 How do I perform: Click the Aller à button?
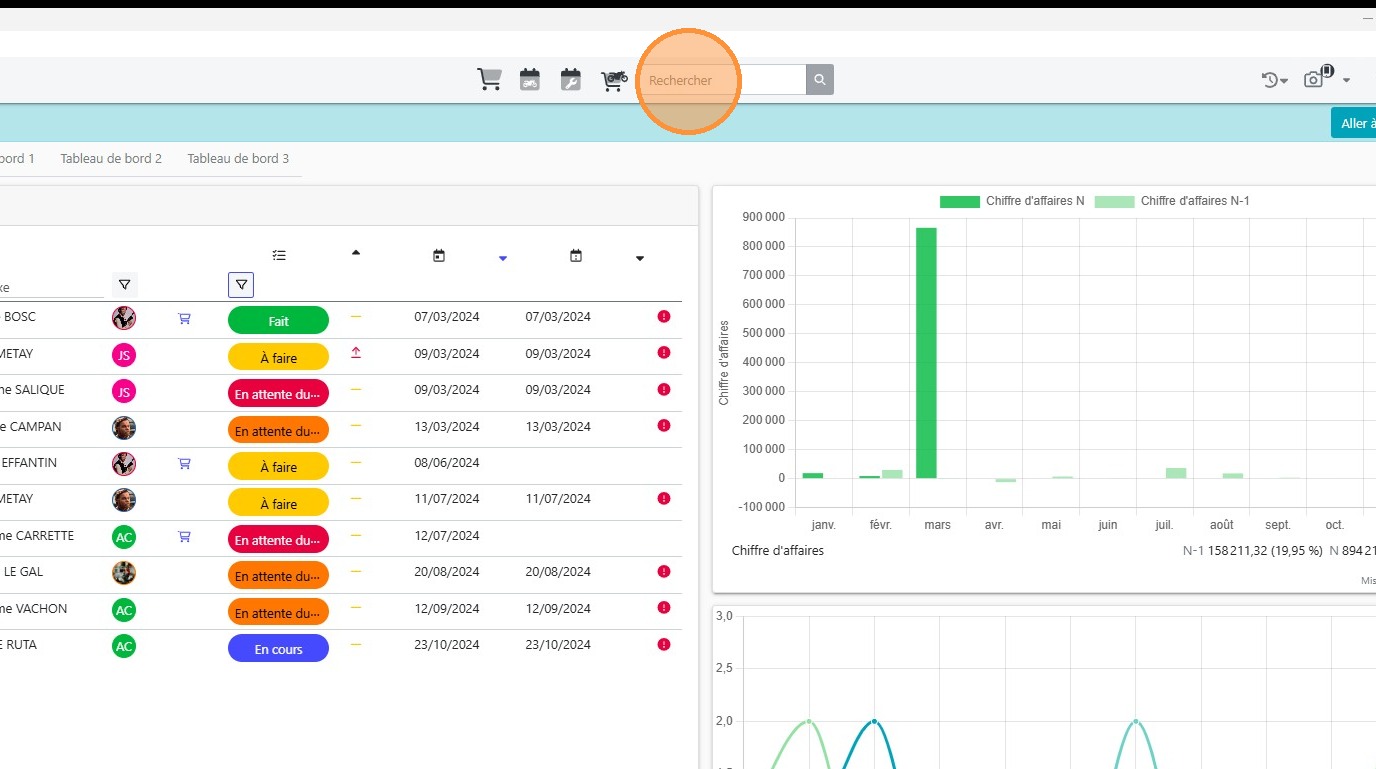(x=1353, y=123)
